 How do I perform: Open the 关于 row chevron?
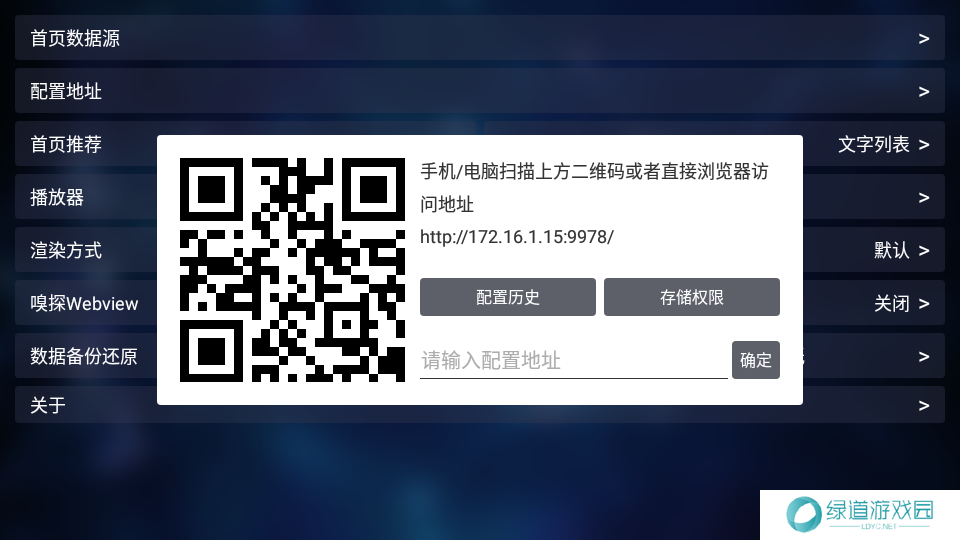coord(924,405)
